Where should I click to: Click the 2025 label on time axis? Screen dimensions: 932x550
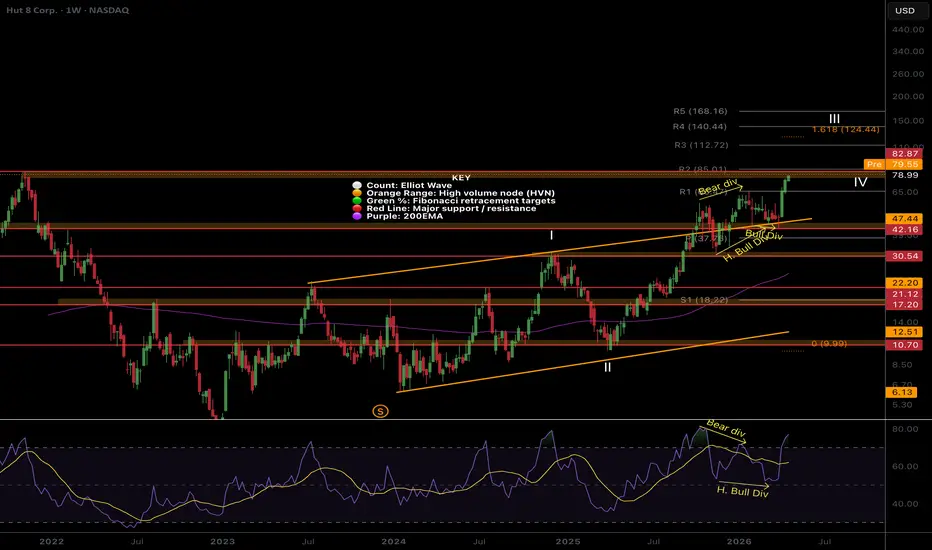[x=568, y=542]
